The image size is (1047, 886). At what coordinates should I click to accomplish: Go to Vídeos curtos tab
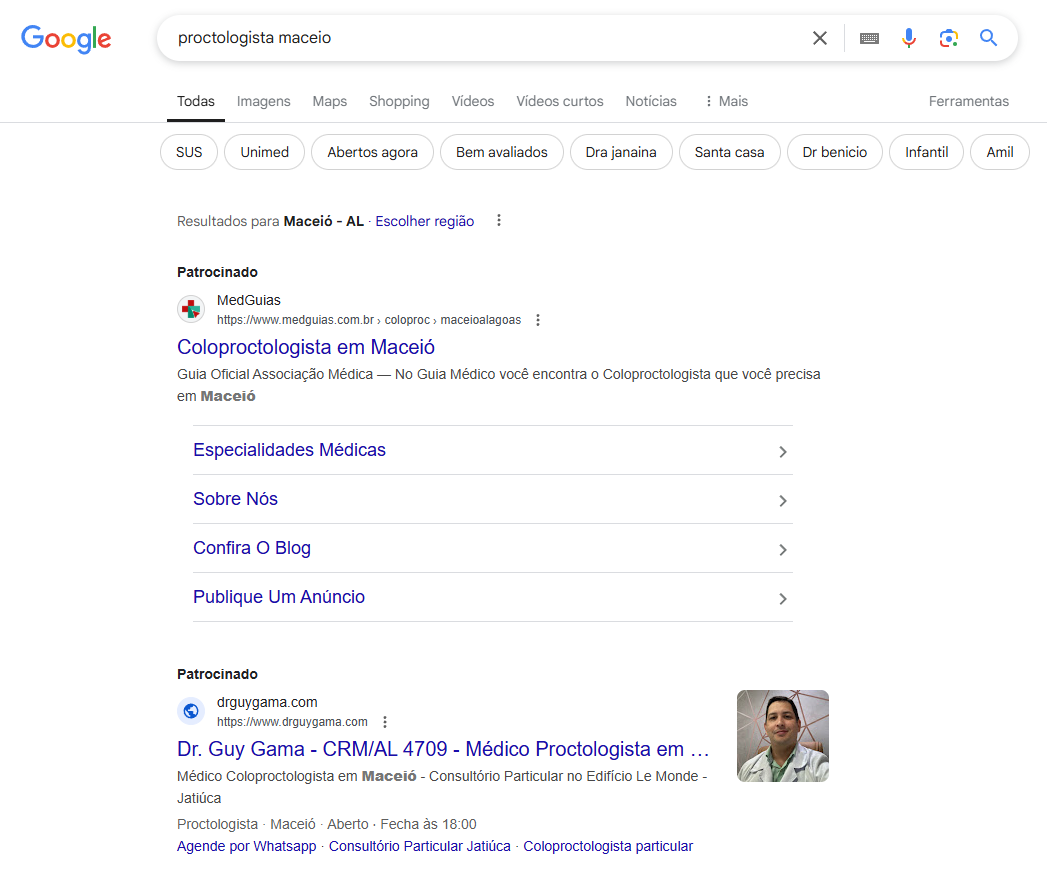560,101
